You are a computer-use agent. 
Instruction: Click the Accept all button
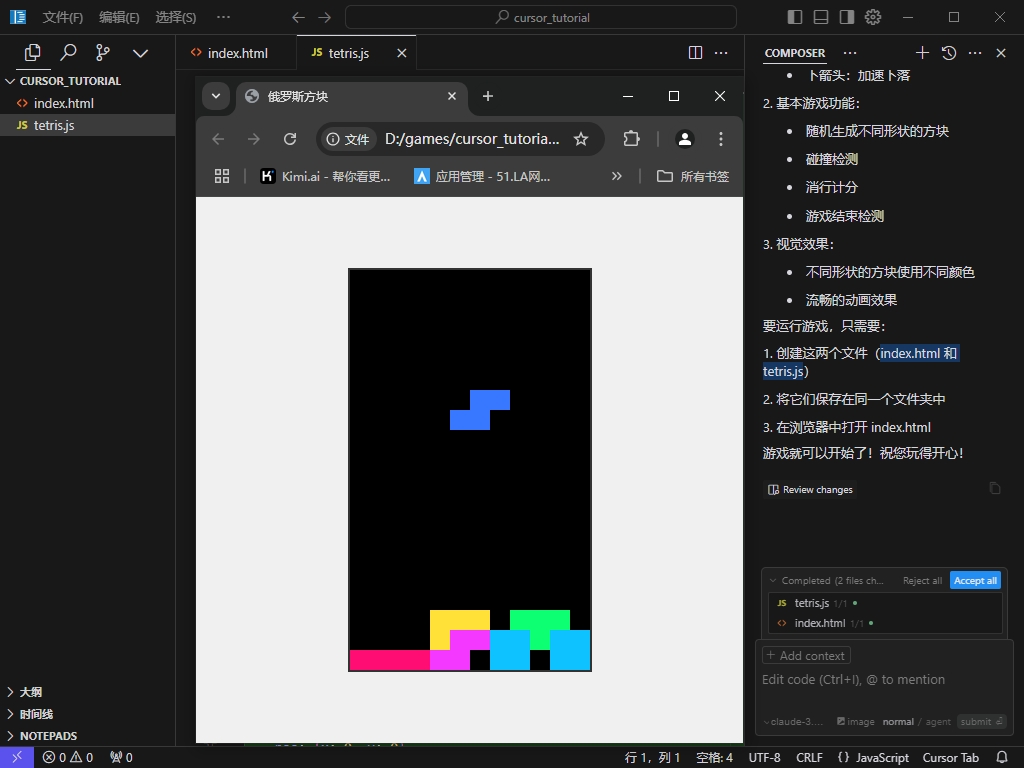point(975,580)
